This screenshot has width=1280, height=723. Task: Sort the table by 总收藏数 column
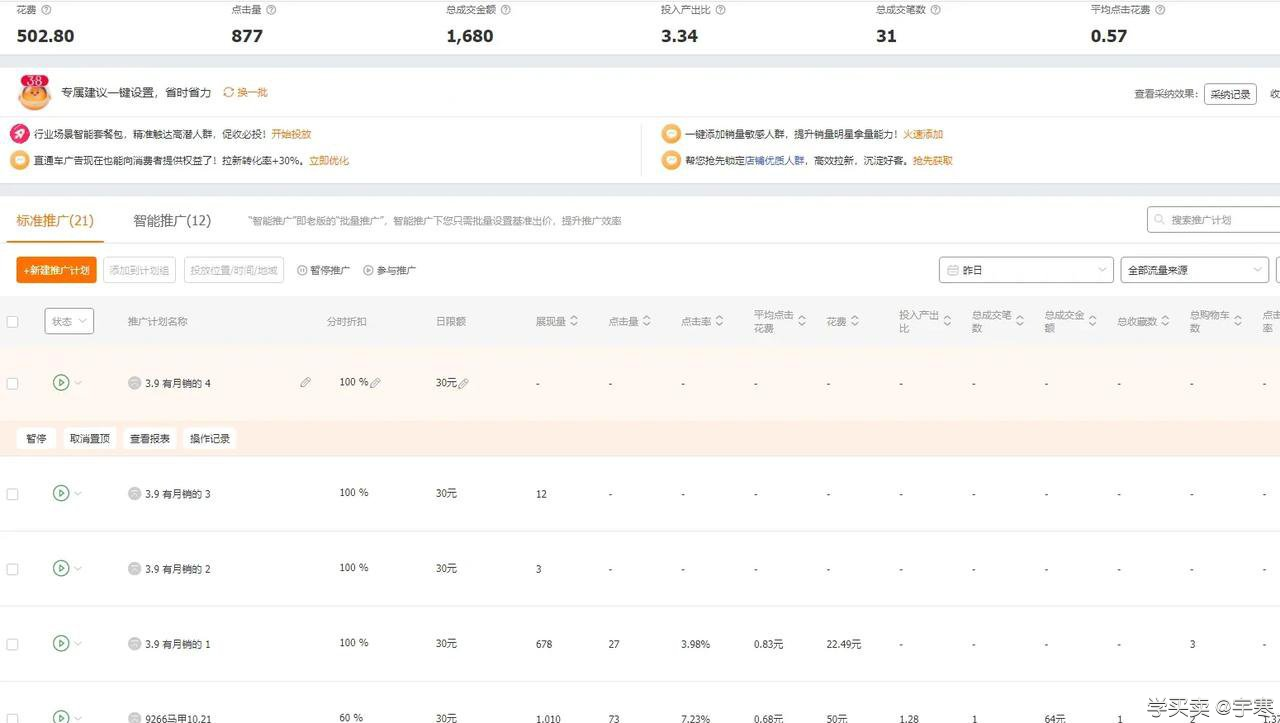(x=1165, y=321)
